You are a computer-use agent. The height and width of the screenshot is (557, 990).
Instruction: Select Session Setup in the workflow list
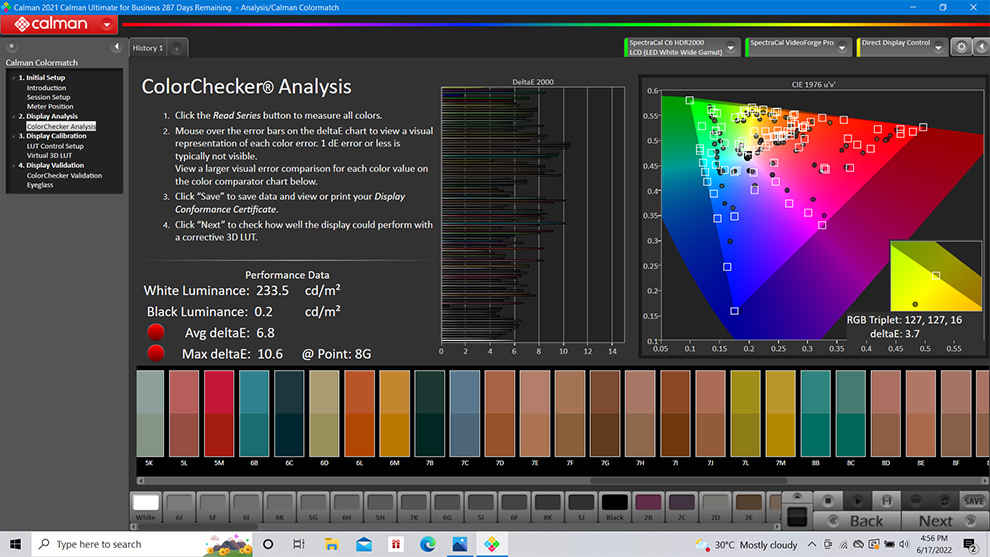click(48, 97)
